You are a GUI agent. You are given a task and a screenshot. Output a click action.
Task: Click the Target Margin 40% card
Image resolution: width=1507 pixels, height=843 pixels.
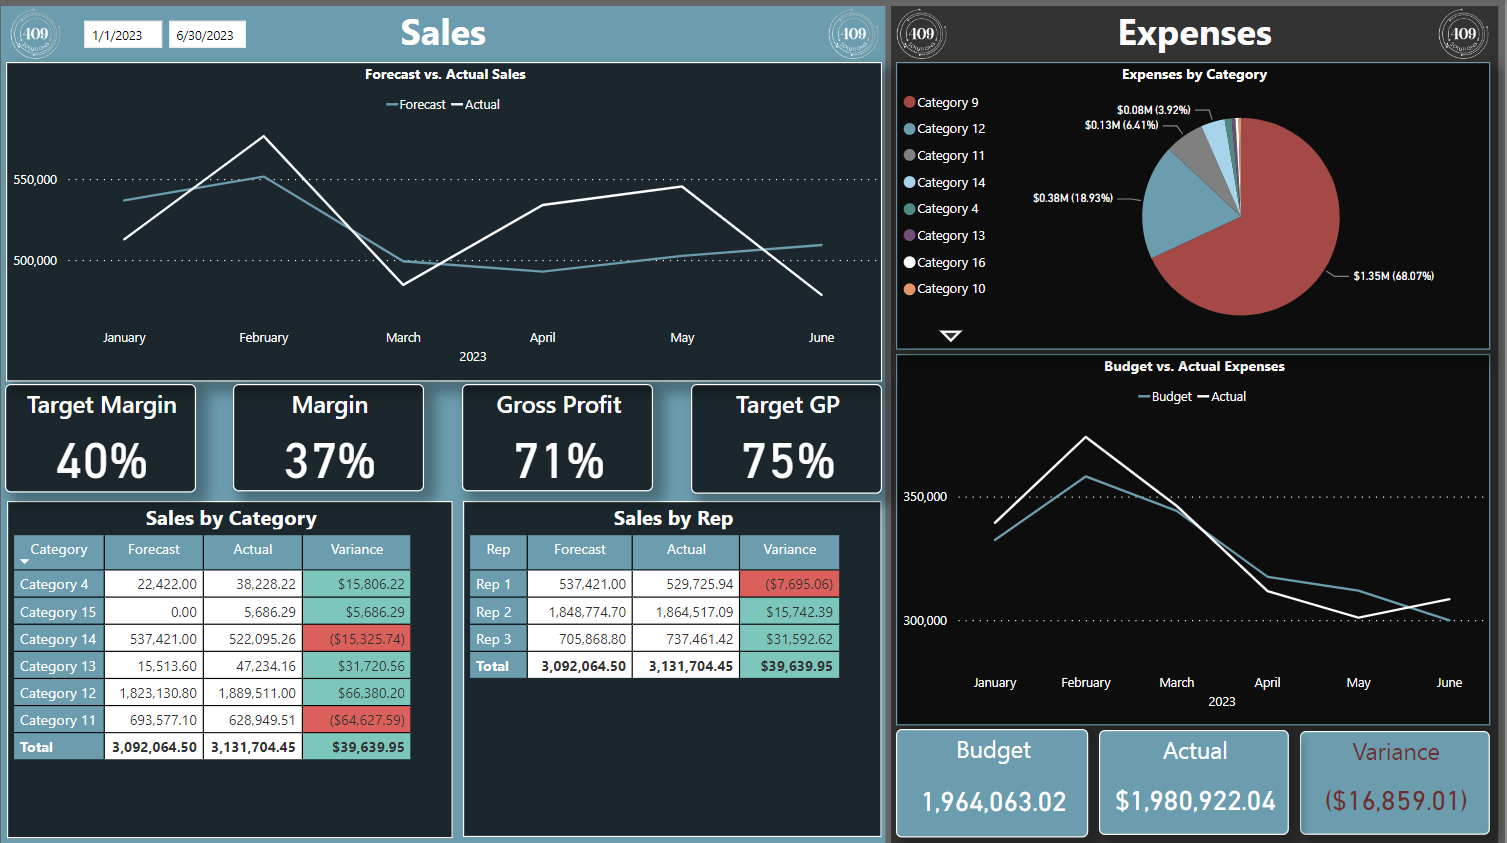tap(101, 439)
